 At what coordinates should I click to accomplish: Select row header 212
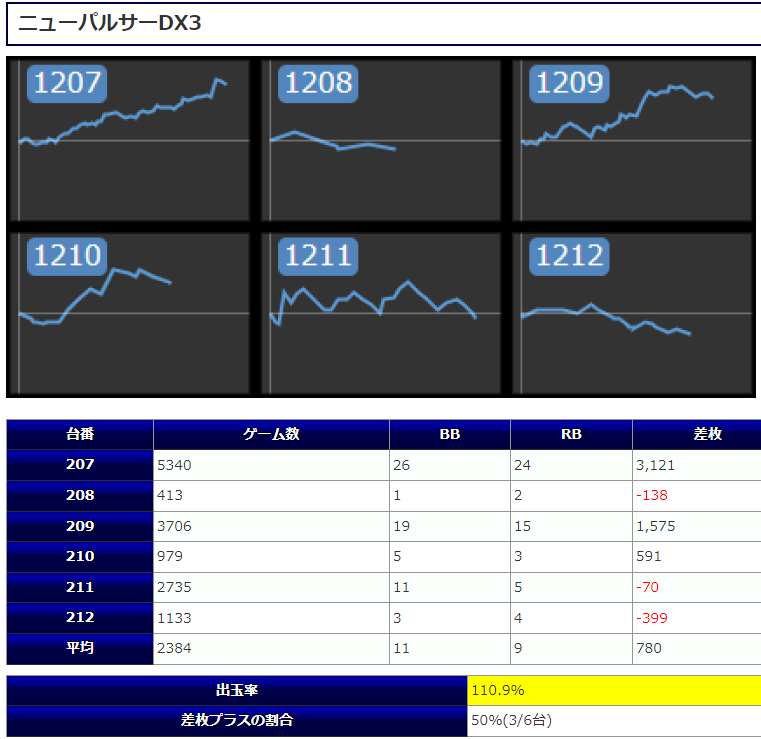pyautogui.click(x=80, y=618)
